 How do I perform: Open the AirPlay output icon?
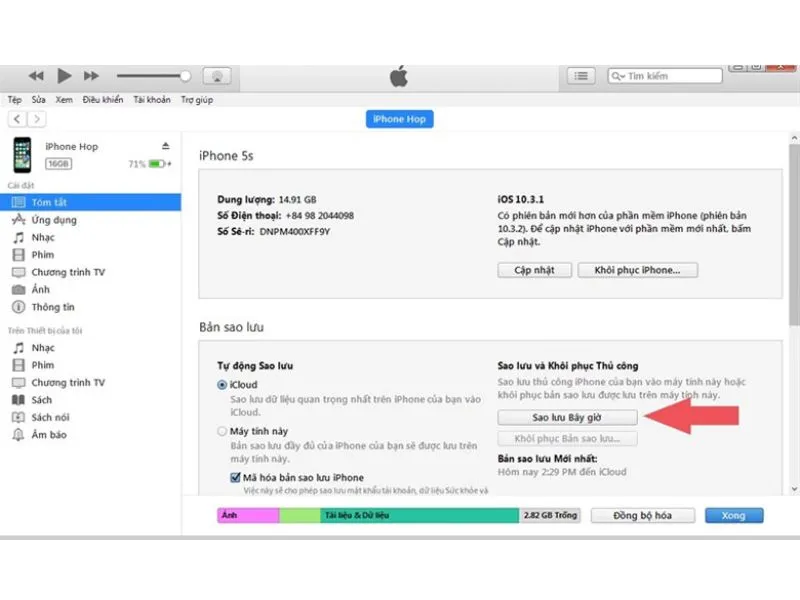point(217,76)
